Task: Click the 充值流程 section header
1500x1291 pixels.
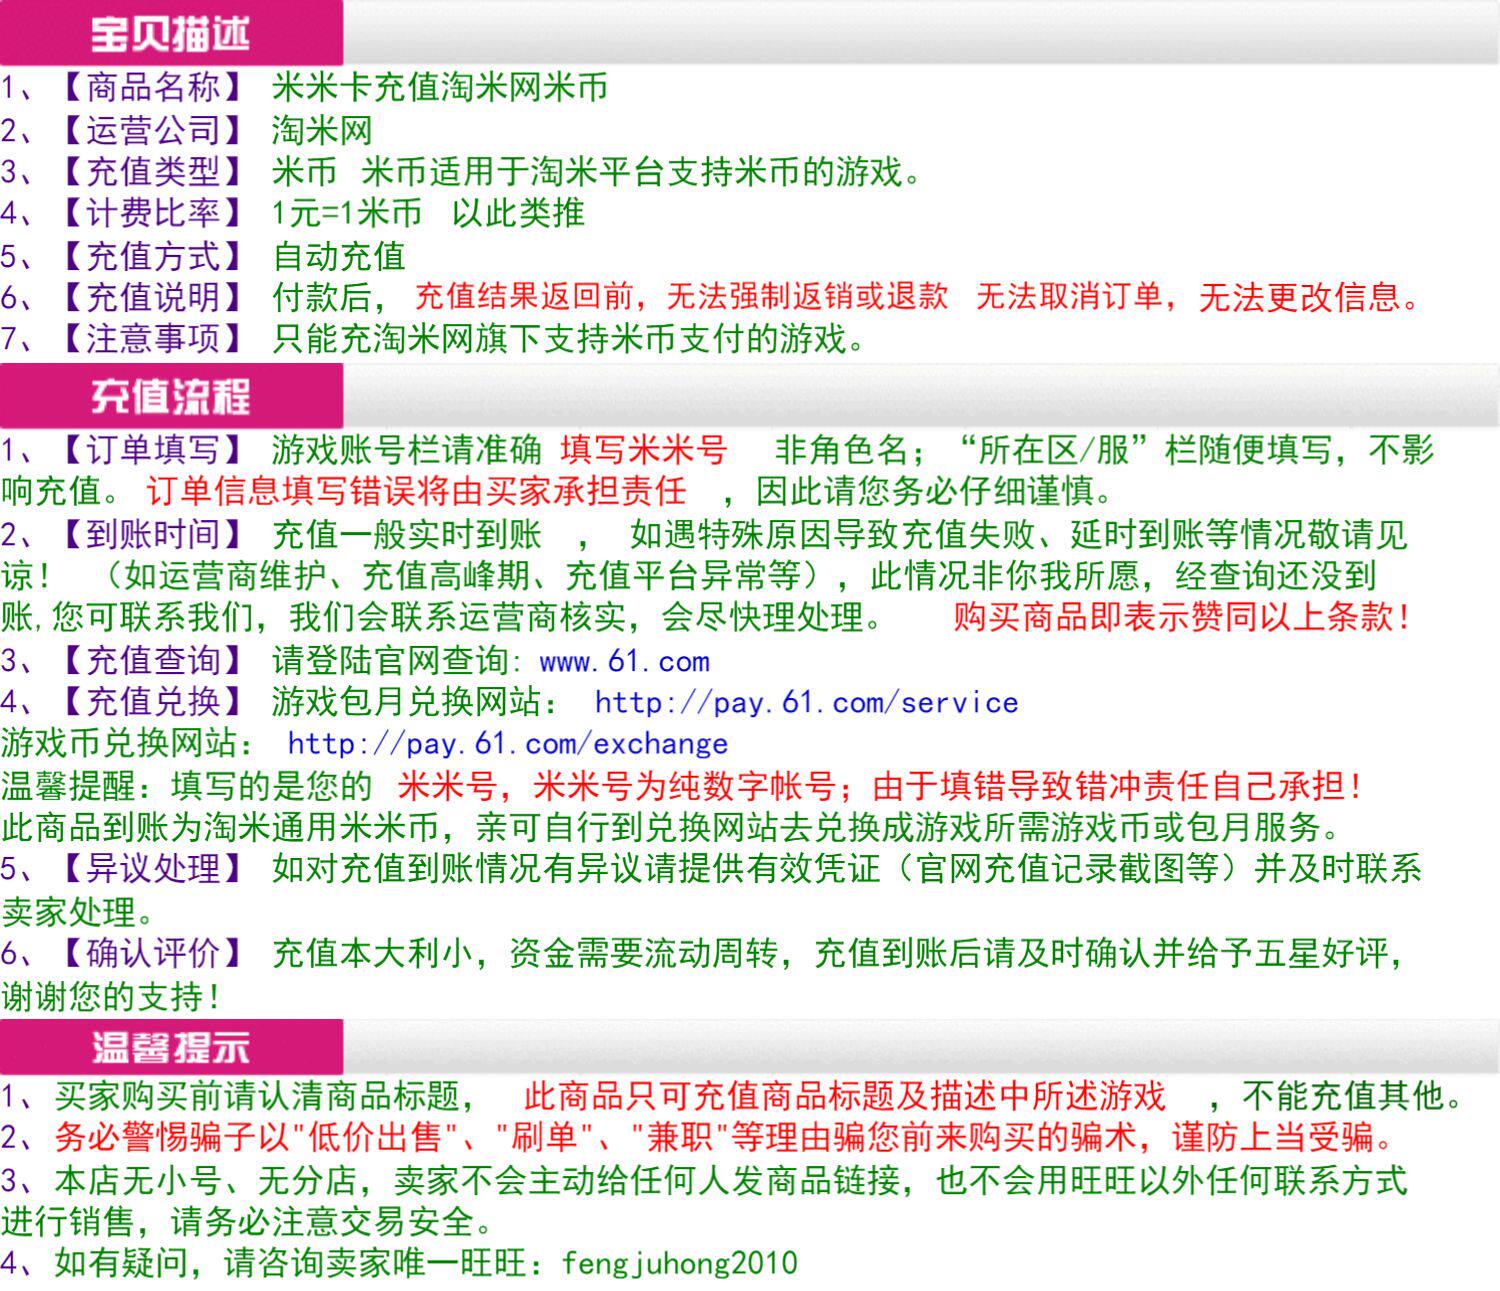Action: pos(170,396)
